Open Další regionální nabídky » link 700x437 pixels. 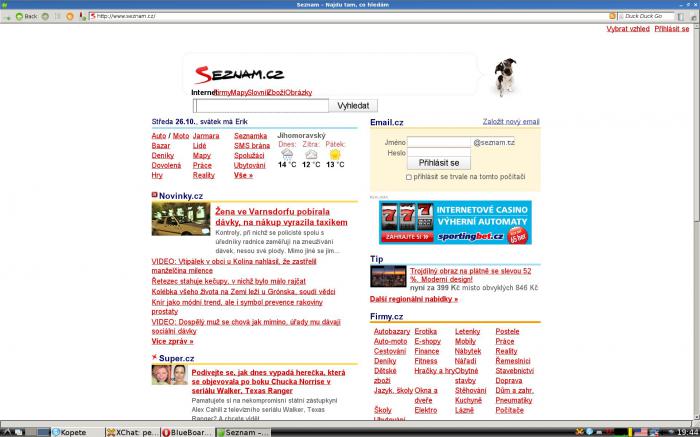414,299
